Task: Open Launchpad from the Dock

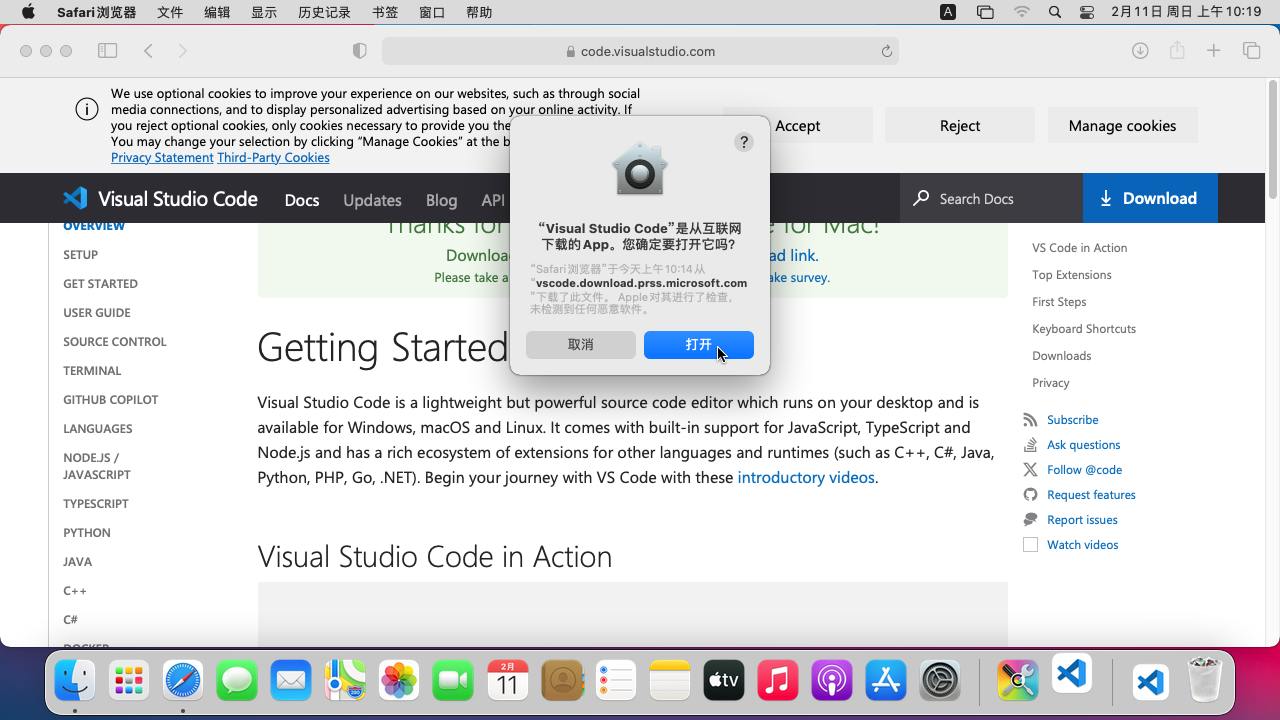Action: pyautogui.click(x=129, y=681)
